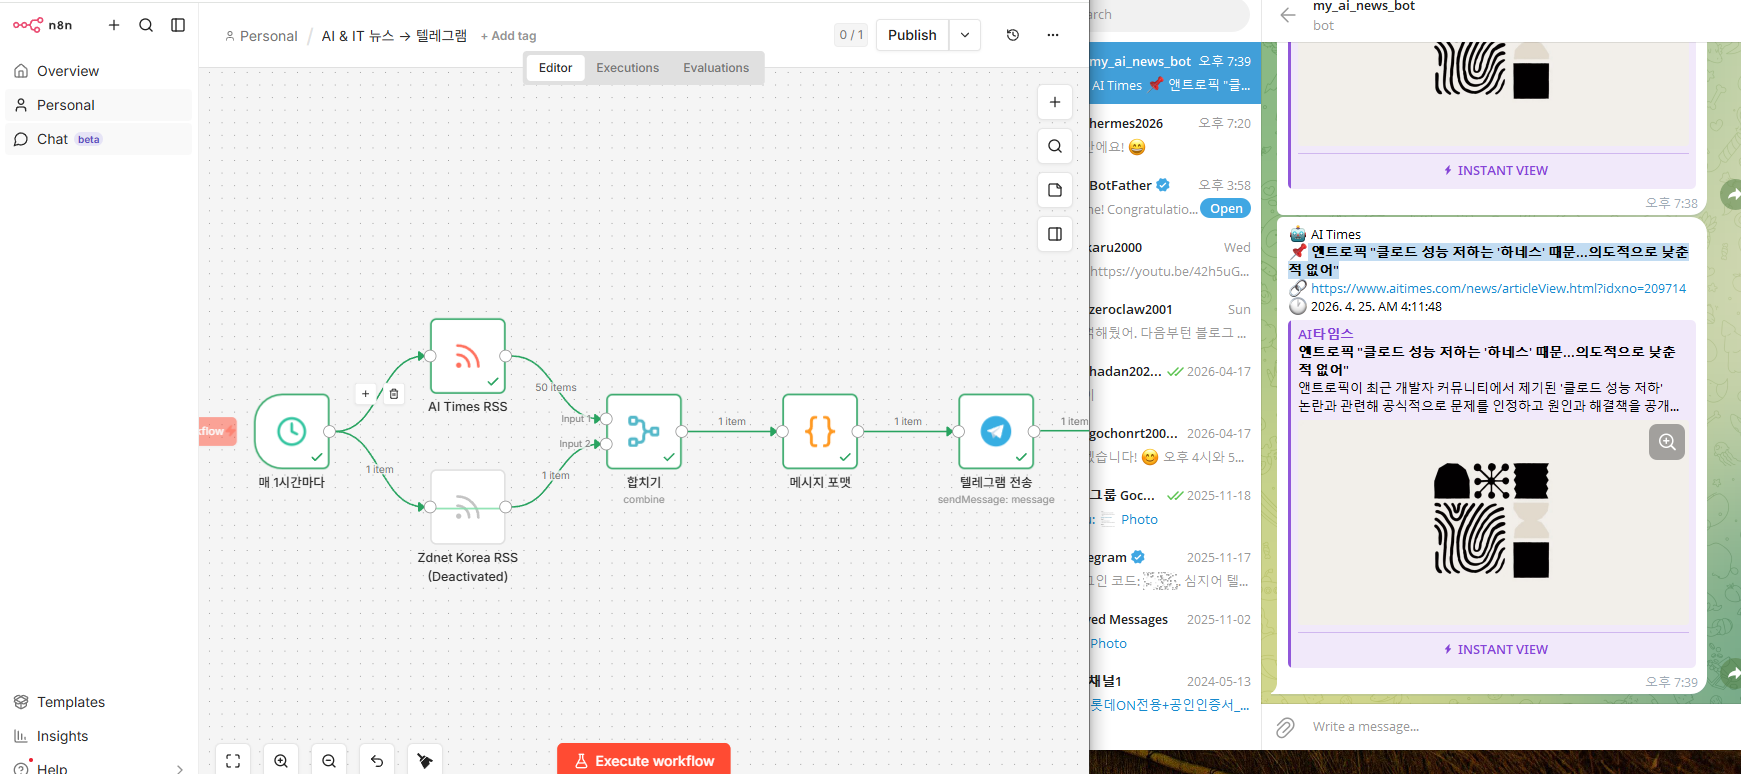1741x774 pixels.
Task: Select the 메시지 포맷 code node
Action: point(820,432)
